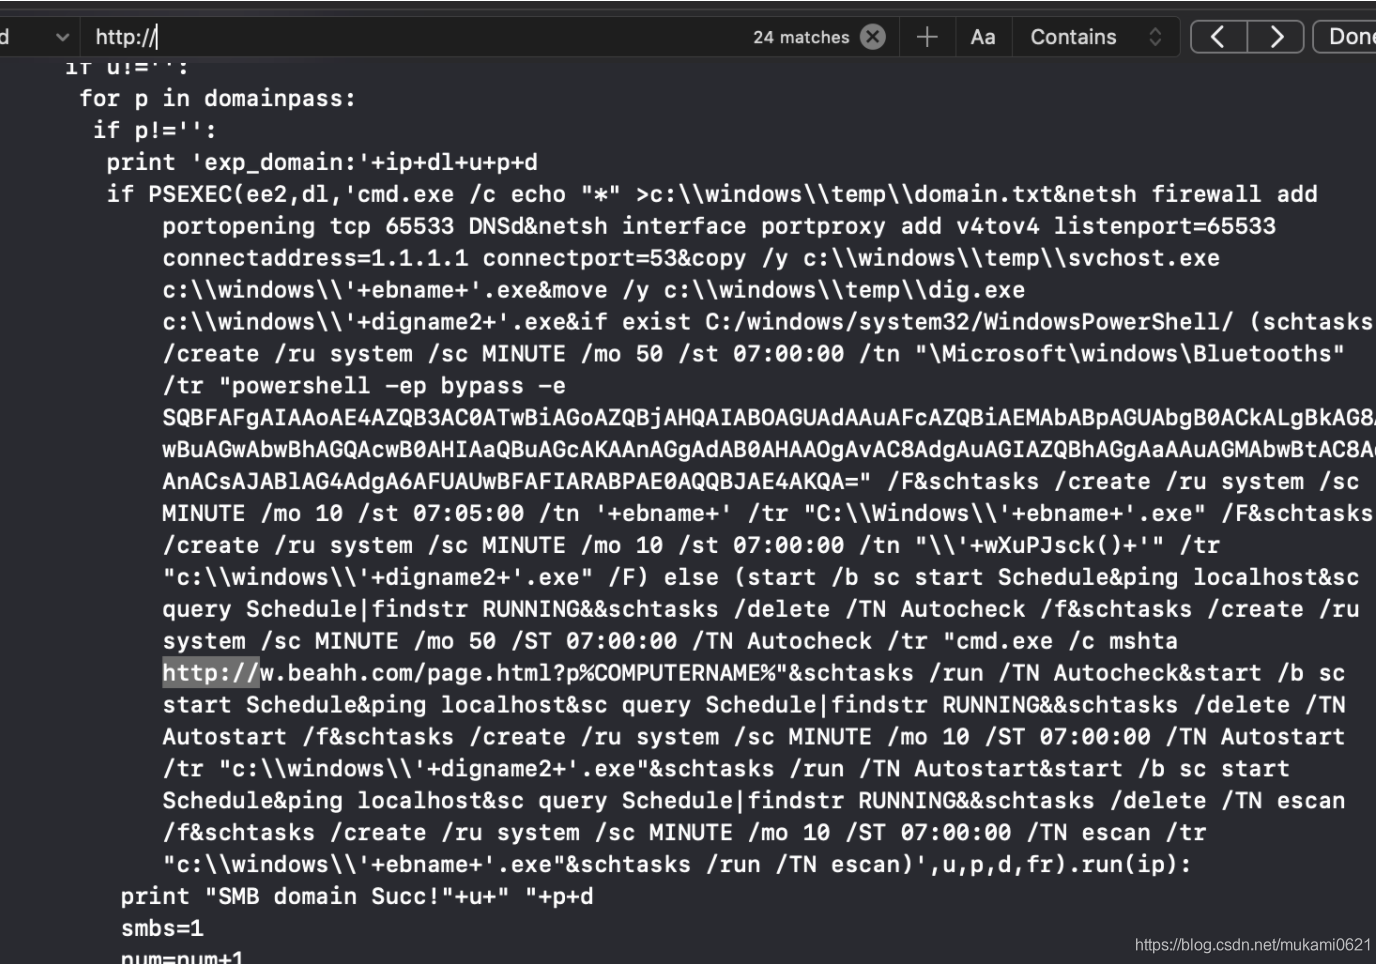
Task: Click the 'portopening tcp 65533' text
Action: 308,226
